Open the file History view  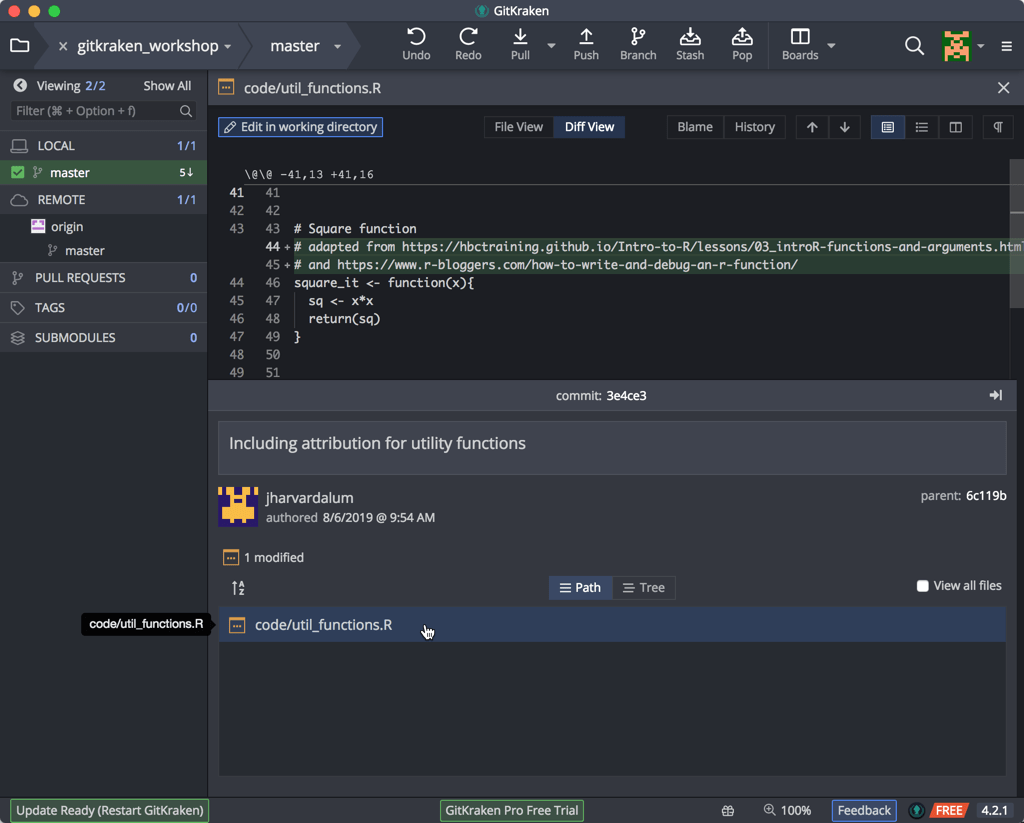click(x=754, y=127)
